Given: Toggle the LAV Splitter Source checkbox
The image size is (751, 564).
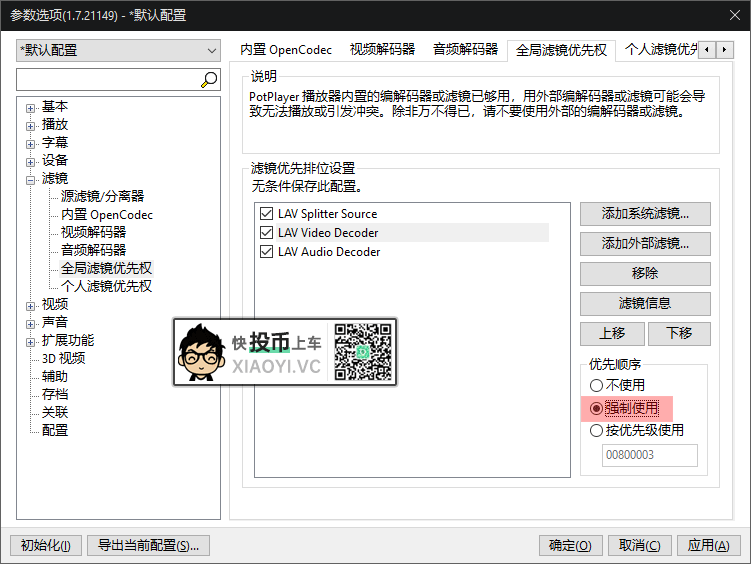Looking at the screenshot, I should (266, 214).
